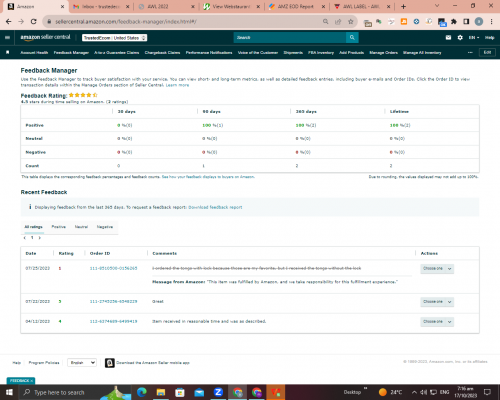Open Zoom app from taskbar
The height and width of the screenshot is (400, 500).
pos(218,392)
